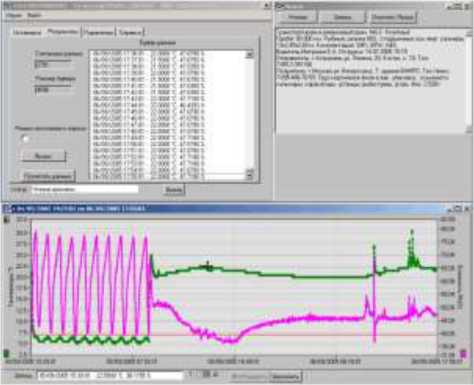The image size is (474, 385).
Task: Click the black cross marker on the green curve
Action: click(209, 266)
